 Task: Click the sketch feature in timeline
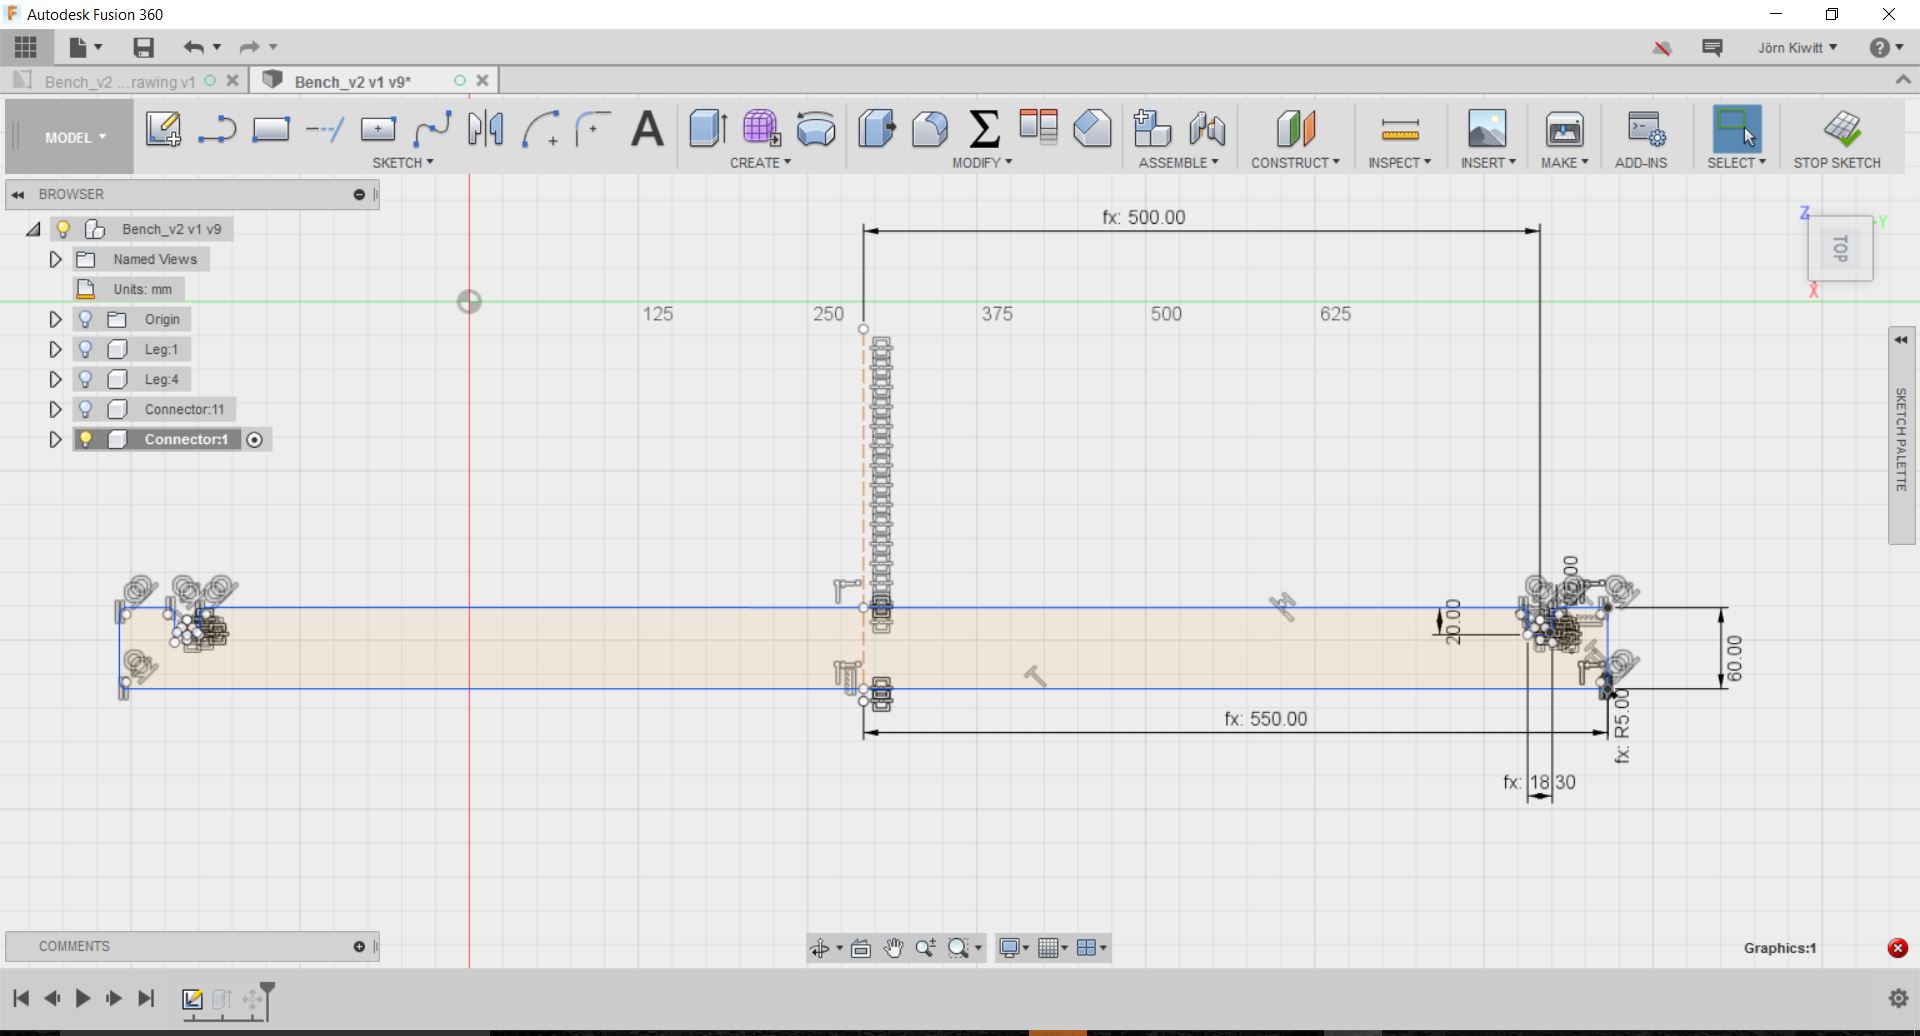coord(192,998)
